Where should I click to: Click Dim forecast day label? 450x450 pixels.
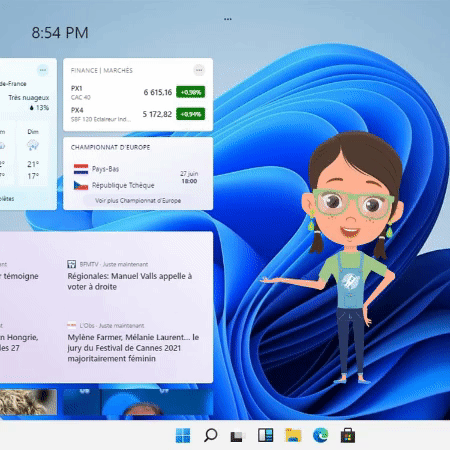click(33, 132)
